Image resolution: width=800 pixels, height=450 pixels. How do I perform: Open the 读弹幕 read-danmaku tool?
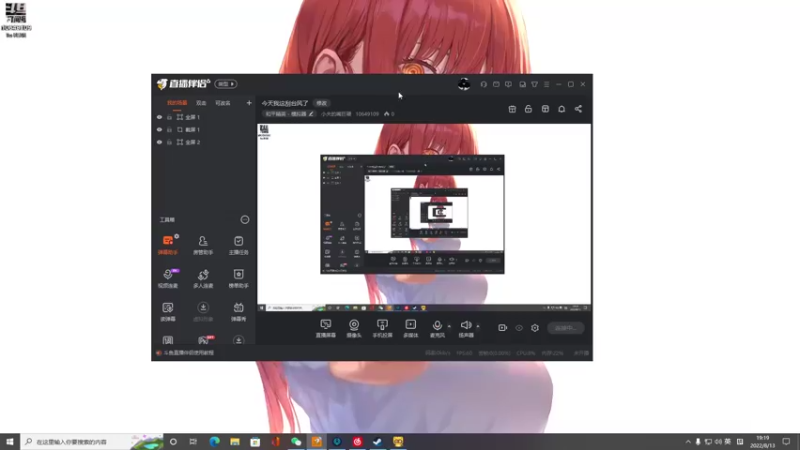pos(168,311)
